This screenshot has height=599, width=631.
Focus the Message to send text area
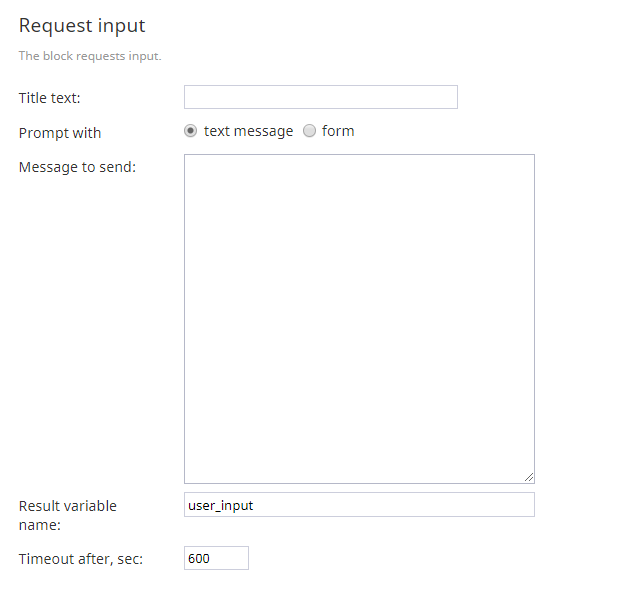(x=359, y=319)
